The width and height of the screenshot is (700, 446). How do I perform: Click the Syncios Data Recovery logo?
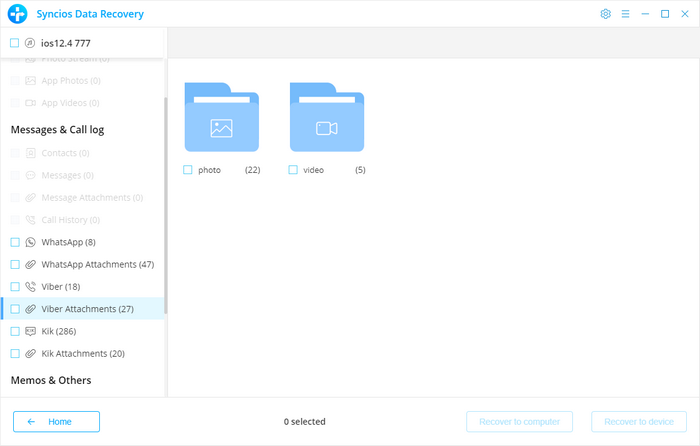tap(17, 14)
